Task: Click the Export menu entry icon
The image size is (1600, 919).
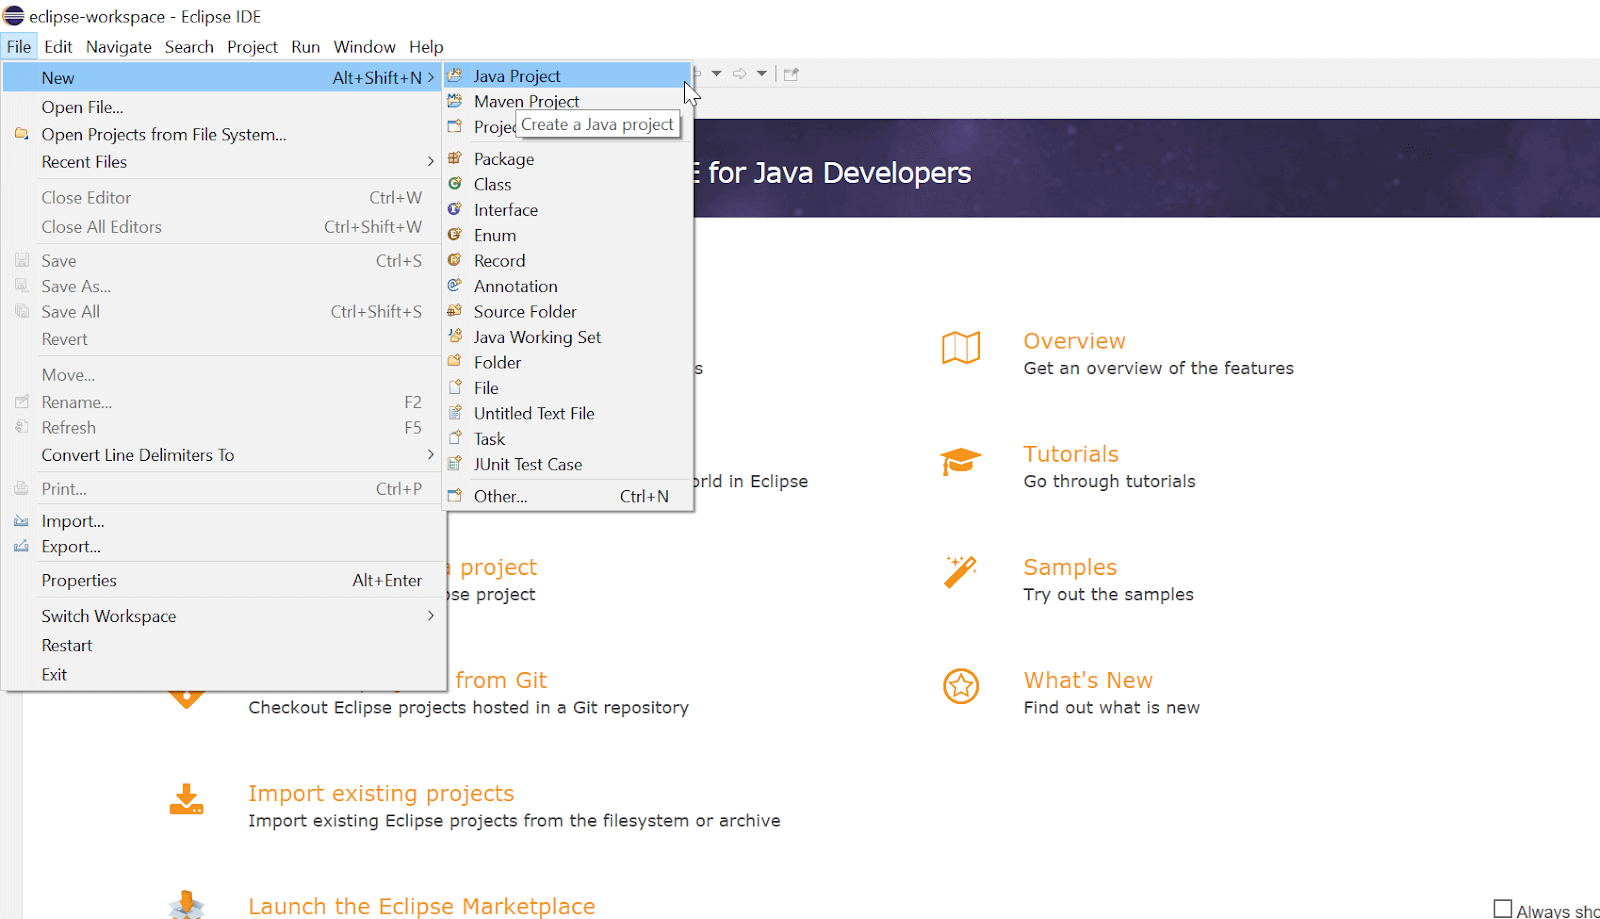Action: point(21,546)
